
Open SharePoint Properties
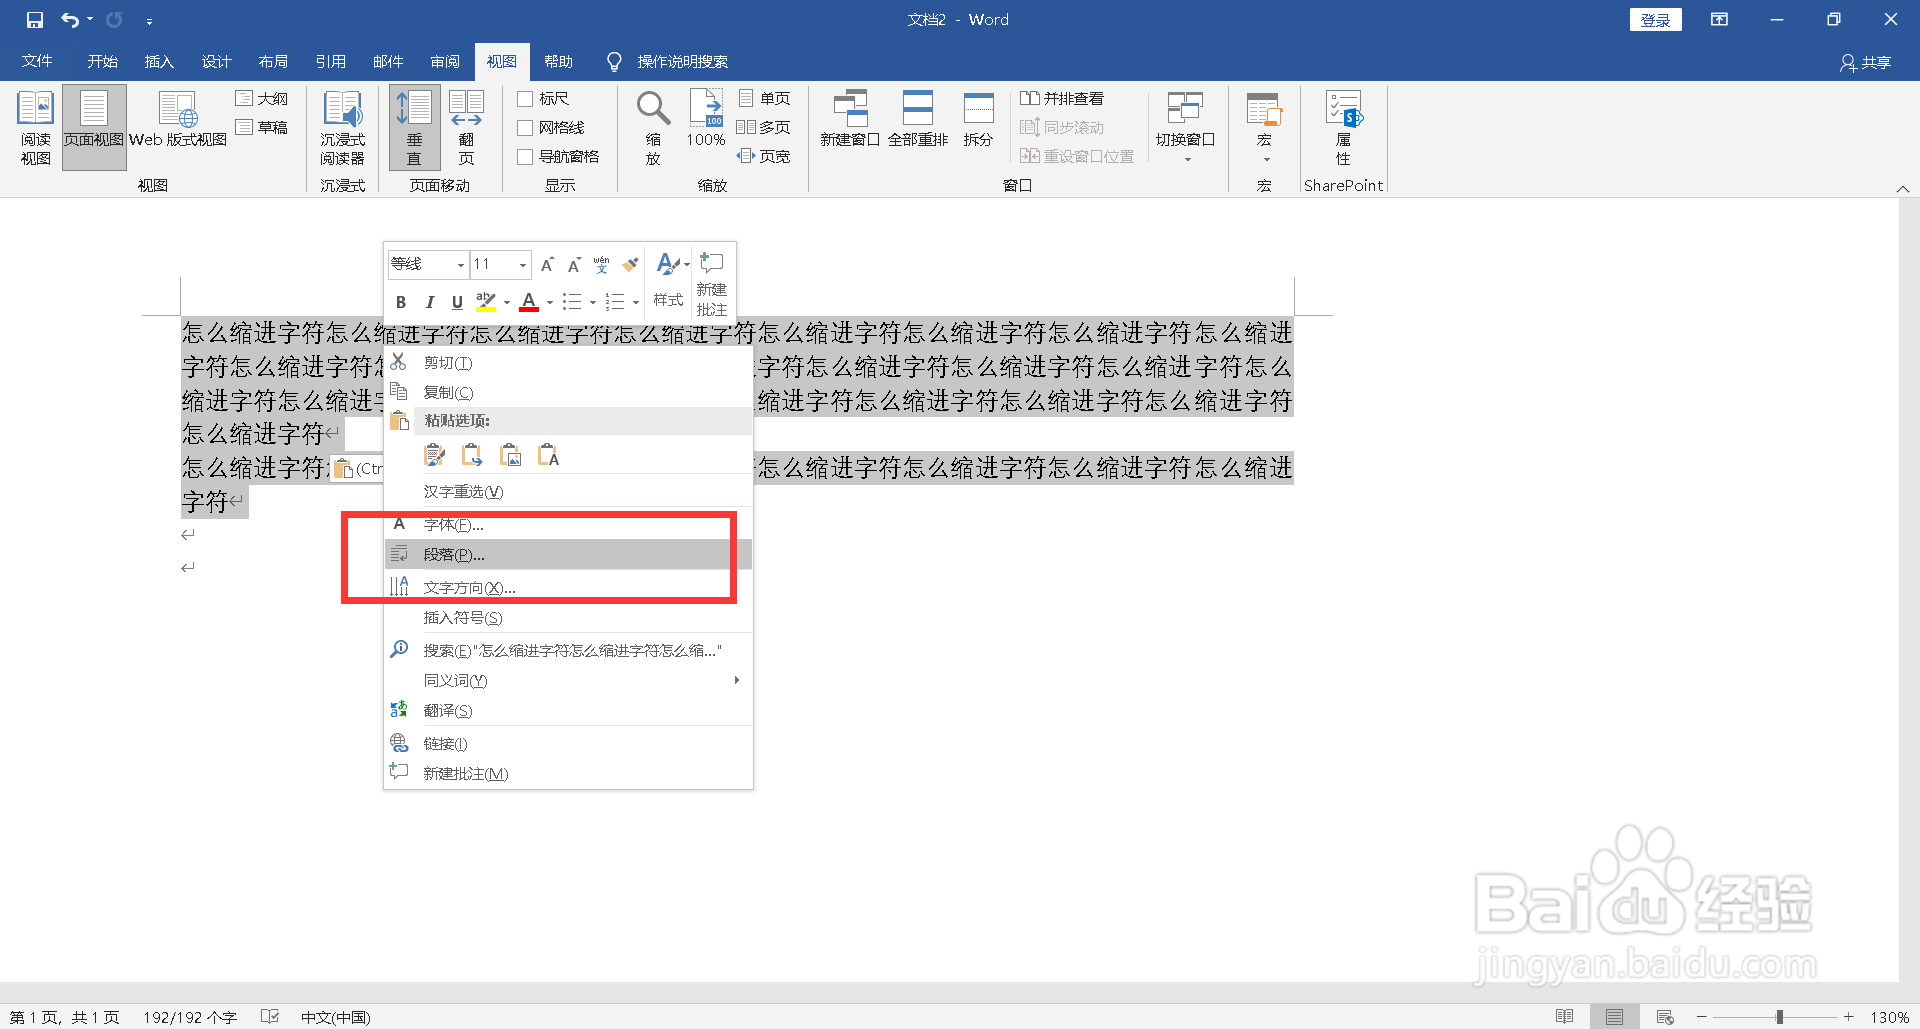coord(1343,128)
